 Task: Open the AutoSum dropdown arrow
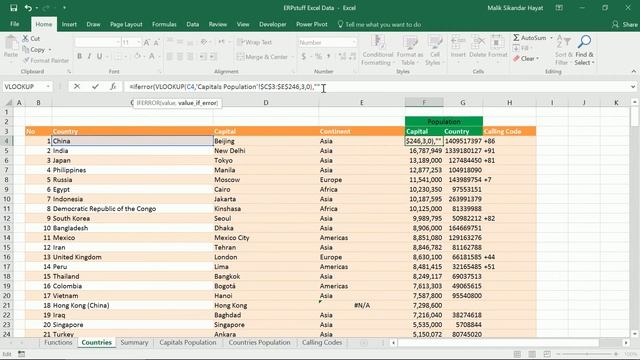click(x=551, y=38)
